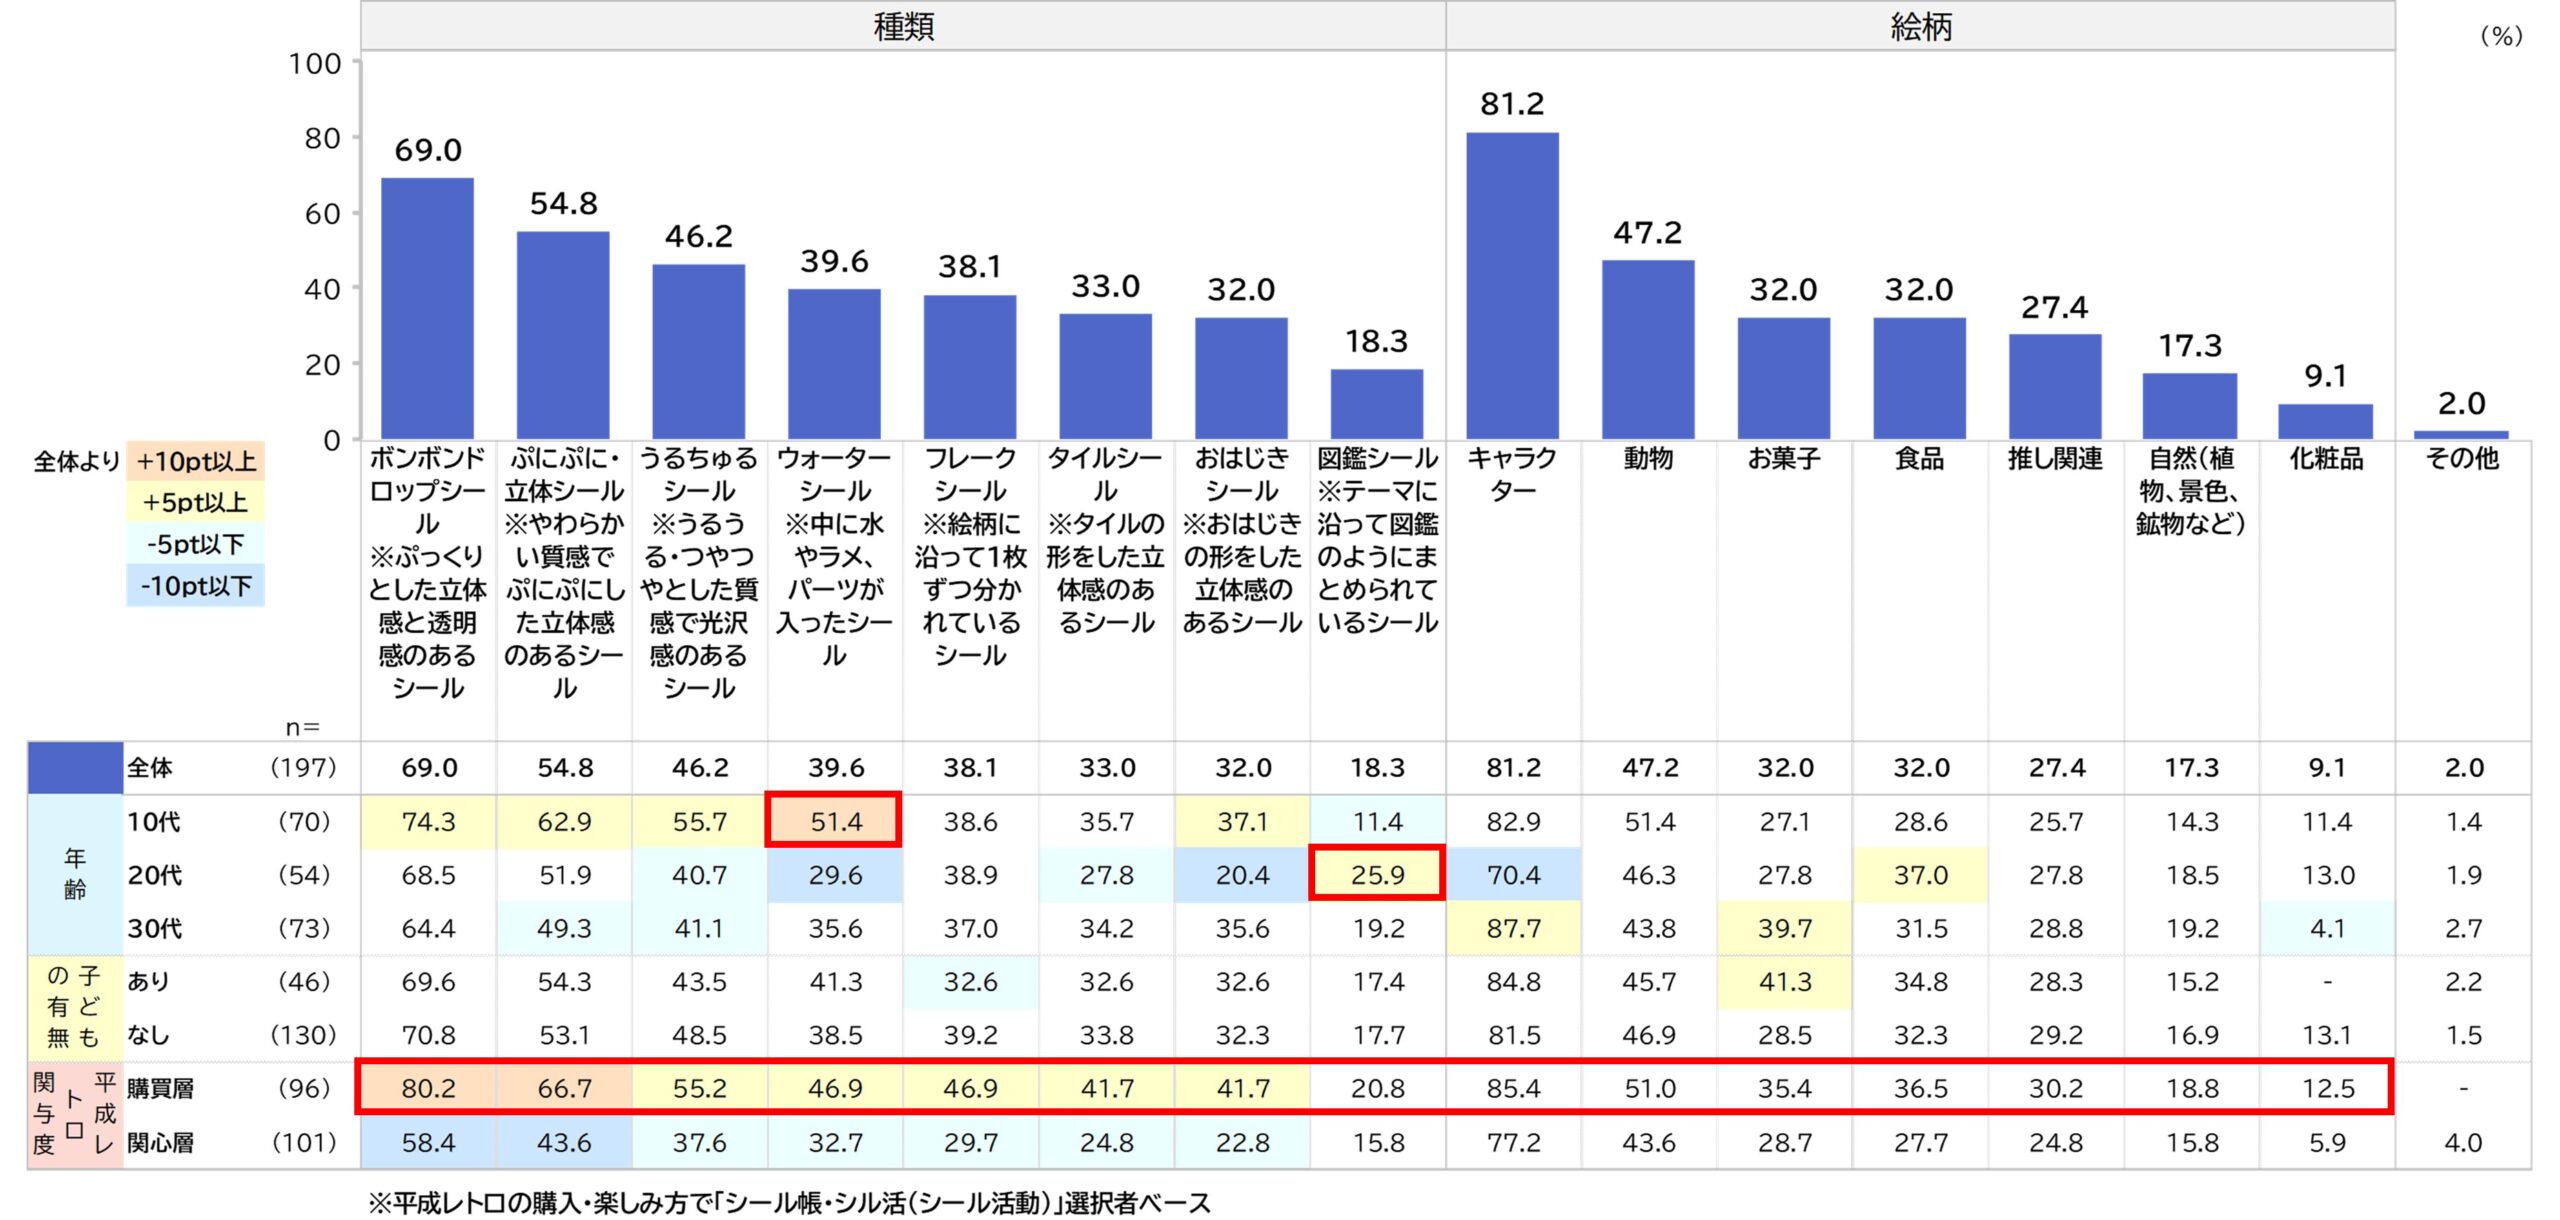Click the 種類 header section
Image resolution: width=2560 pixels, height=1220 pixels.
[x=902, y=26]
